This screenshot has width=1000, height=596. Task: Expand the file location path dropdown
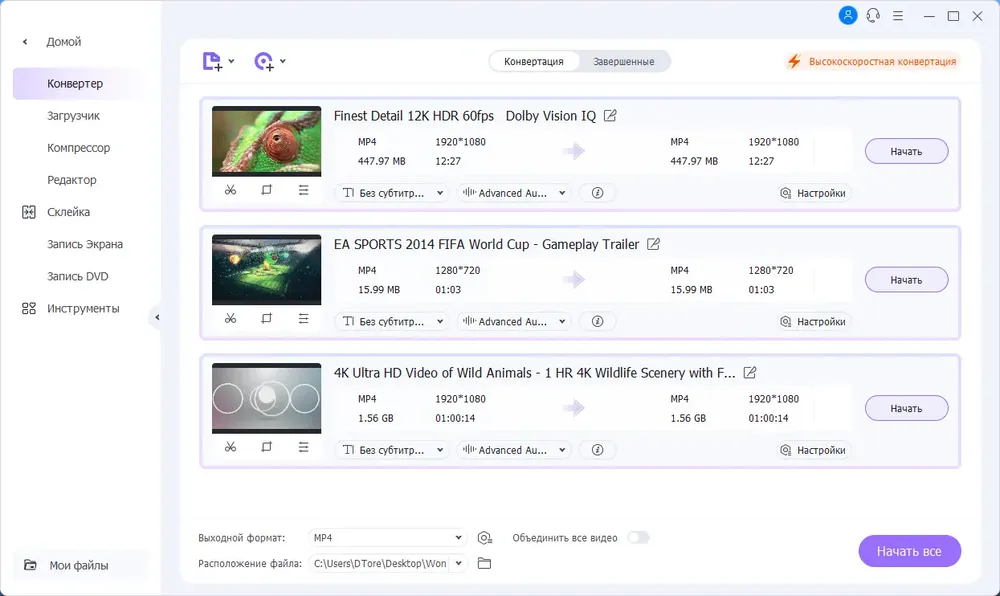(458, 563)
